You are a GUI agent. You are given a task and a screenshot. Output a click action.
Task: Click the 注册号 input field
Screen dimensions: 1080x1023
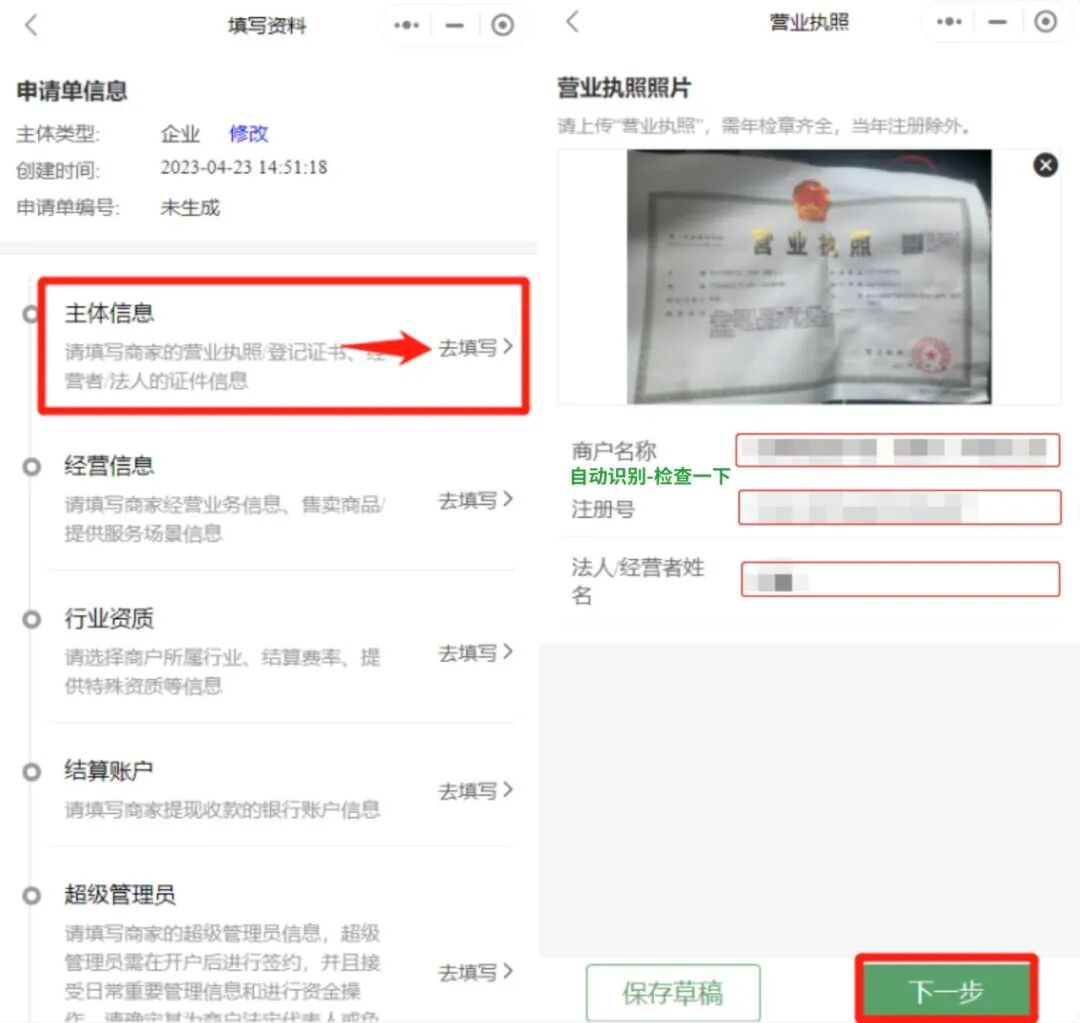click(897, 509)
